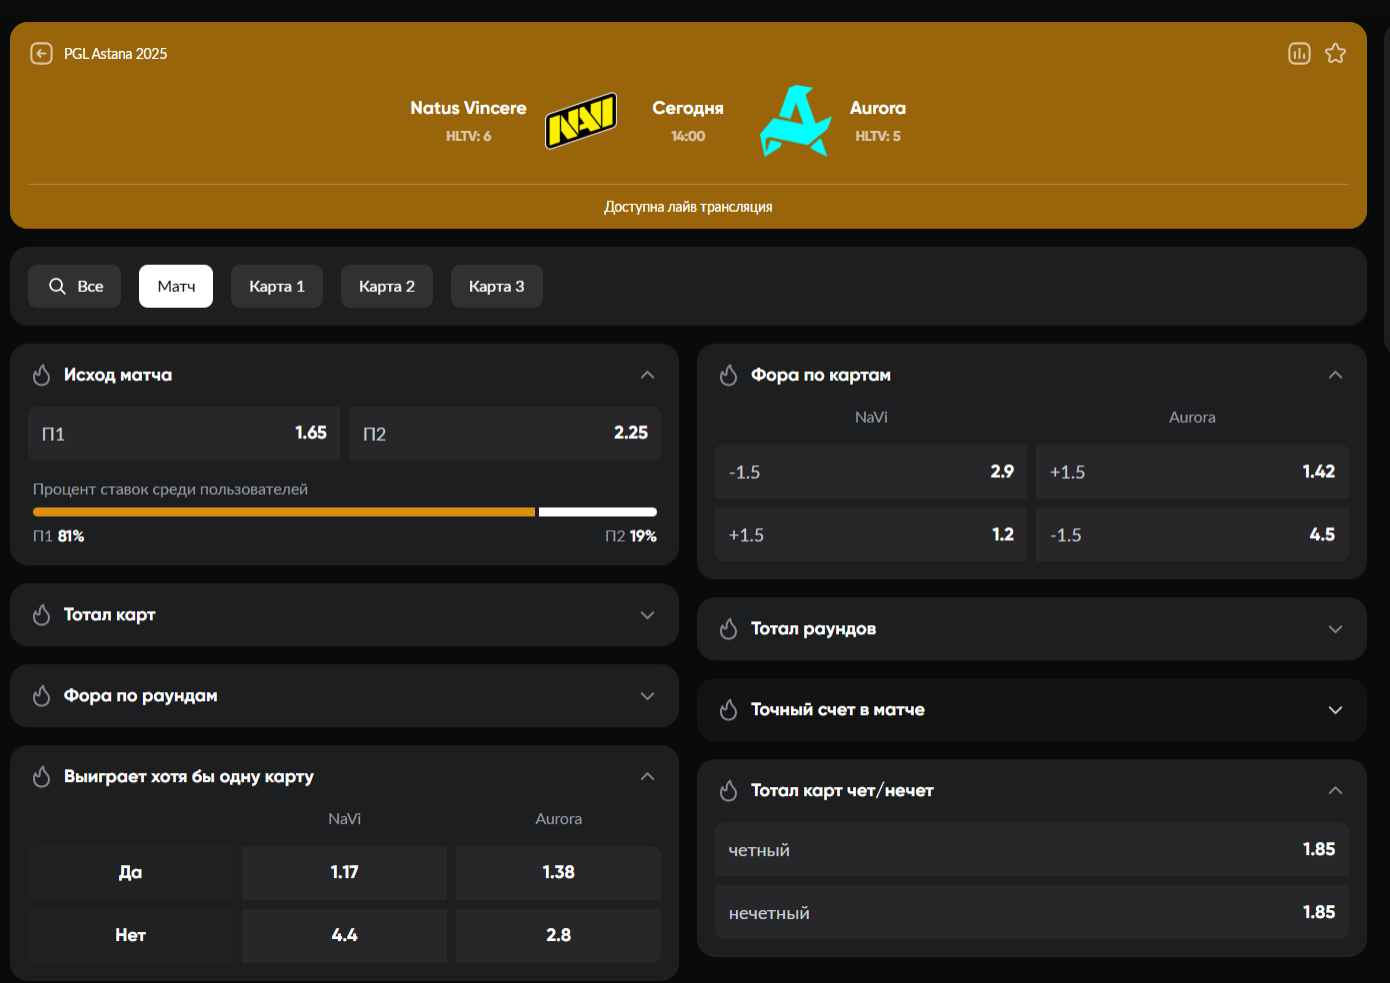Click the Доступна лайв трансляция notice
The height and width of the screenshot is (983, 1390).
click(688, 207)
